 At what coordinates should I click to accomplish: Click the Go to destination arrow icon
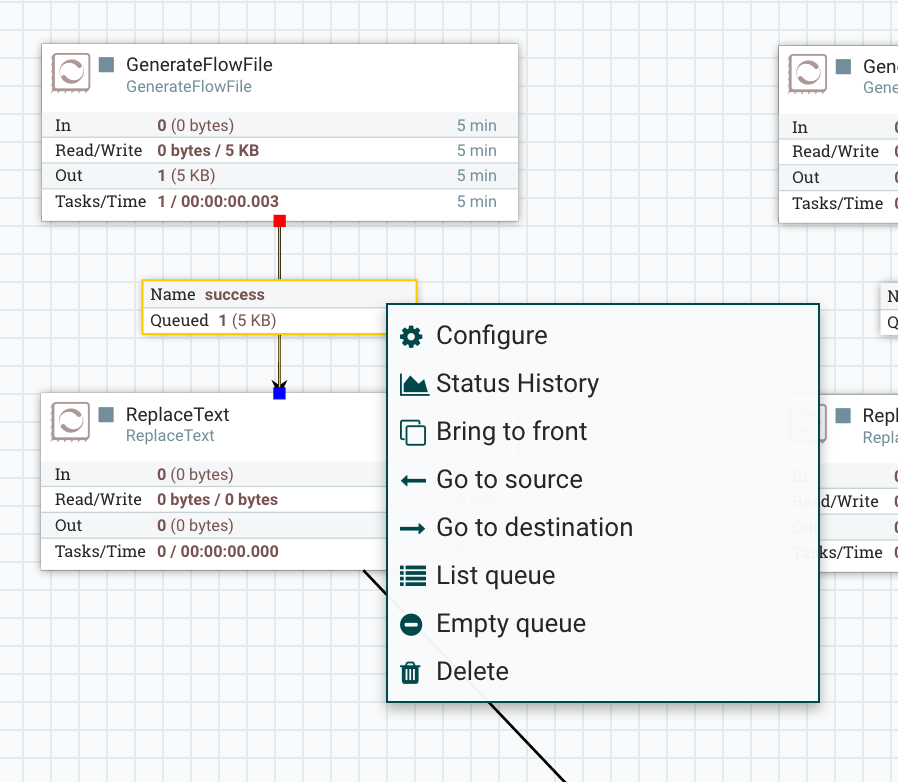tap(412, 528)
